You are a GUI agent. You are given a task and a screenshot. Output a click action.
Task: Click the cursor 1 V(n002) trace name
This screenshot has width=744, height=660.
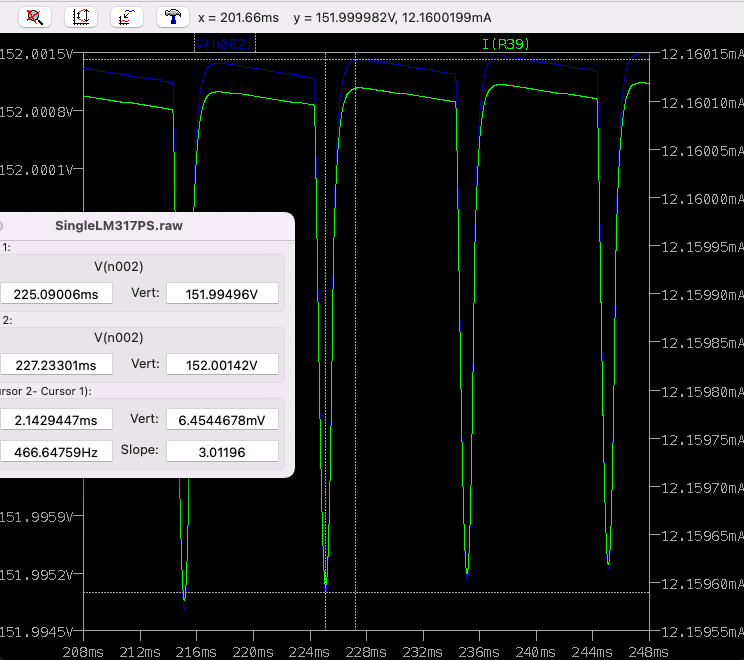tap(119, 266)
